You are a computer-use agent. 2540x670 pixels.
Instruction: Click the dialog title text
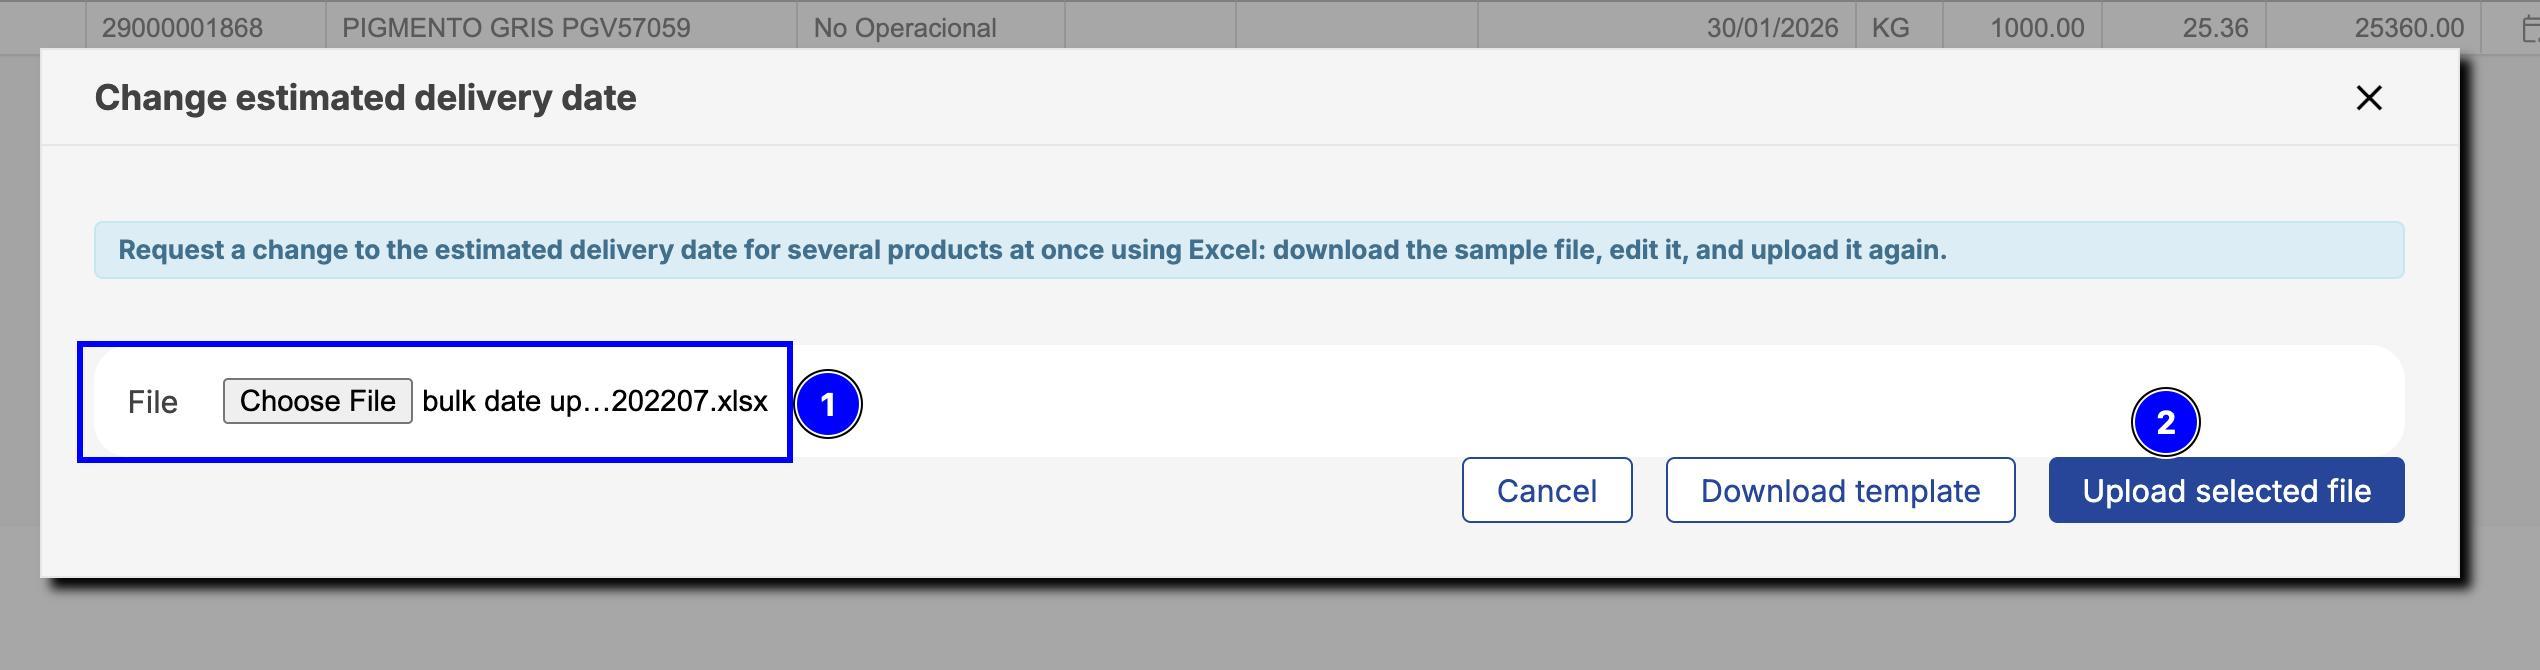[365, 98]
